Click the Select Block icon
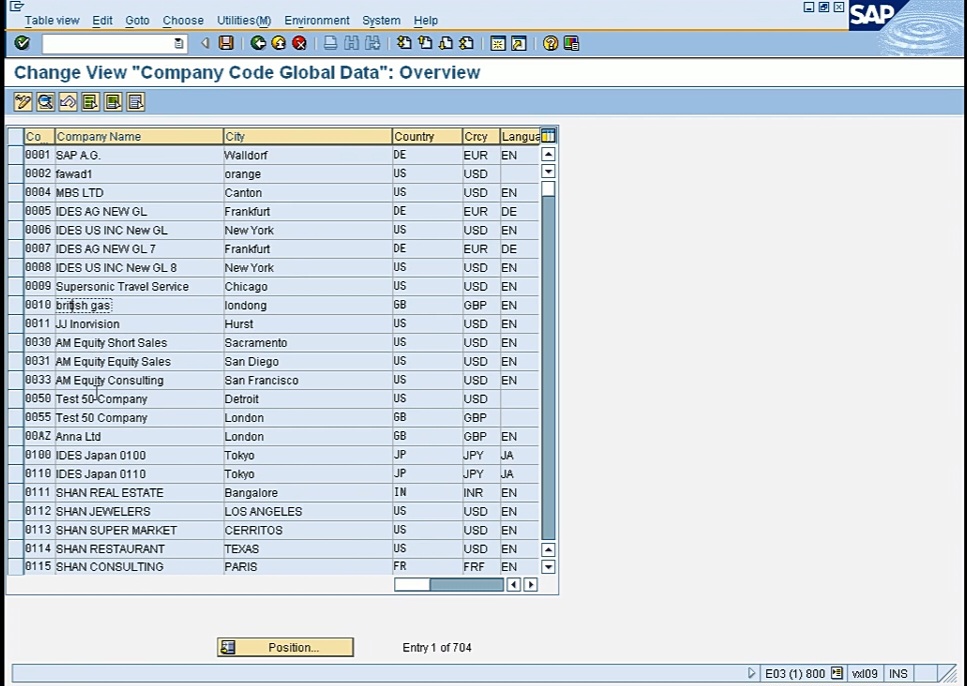967x686 pixels. click(113, 102)
